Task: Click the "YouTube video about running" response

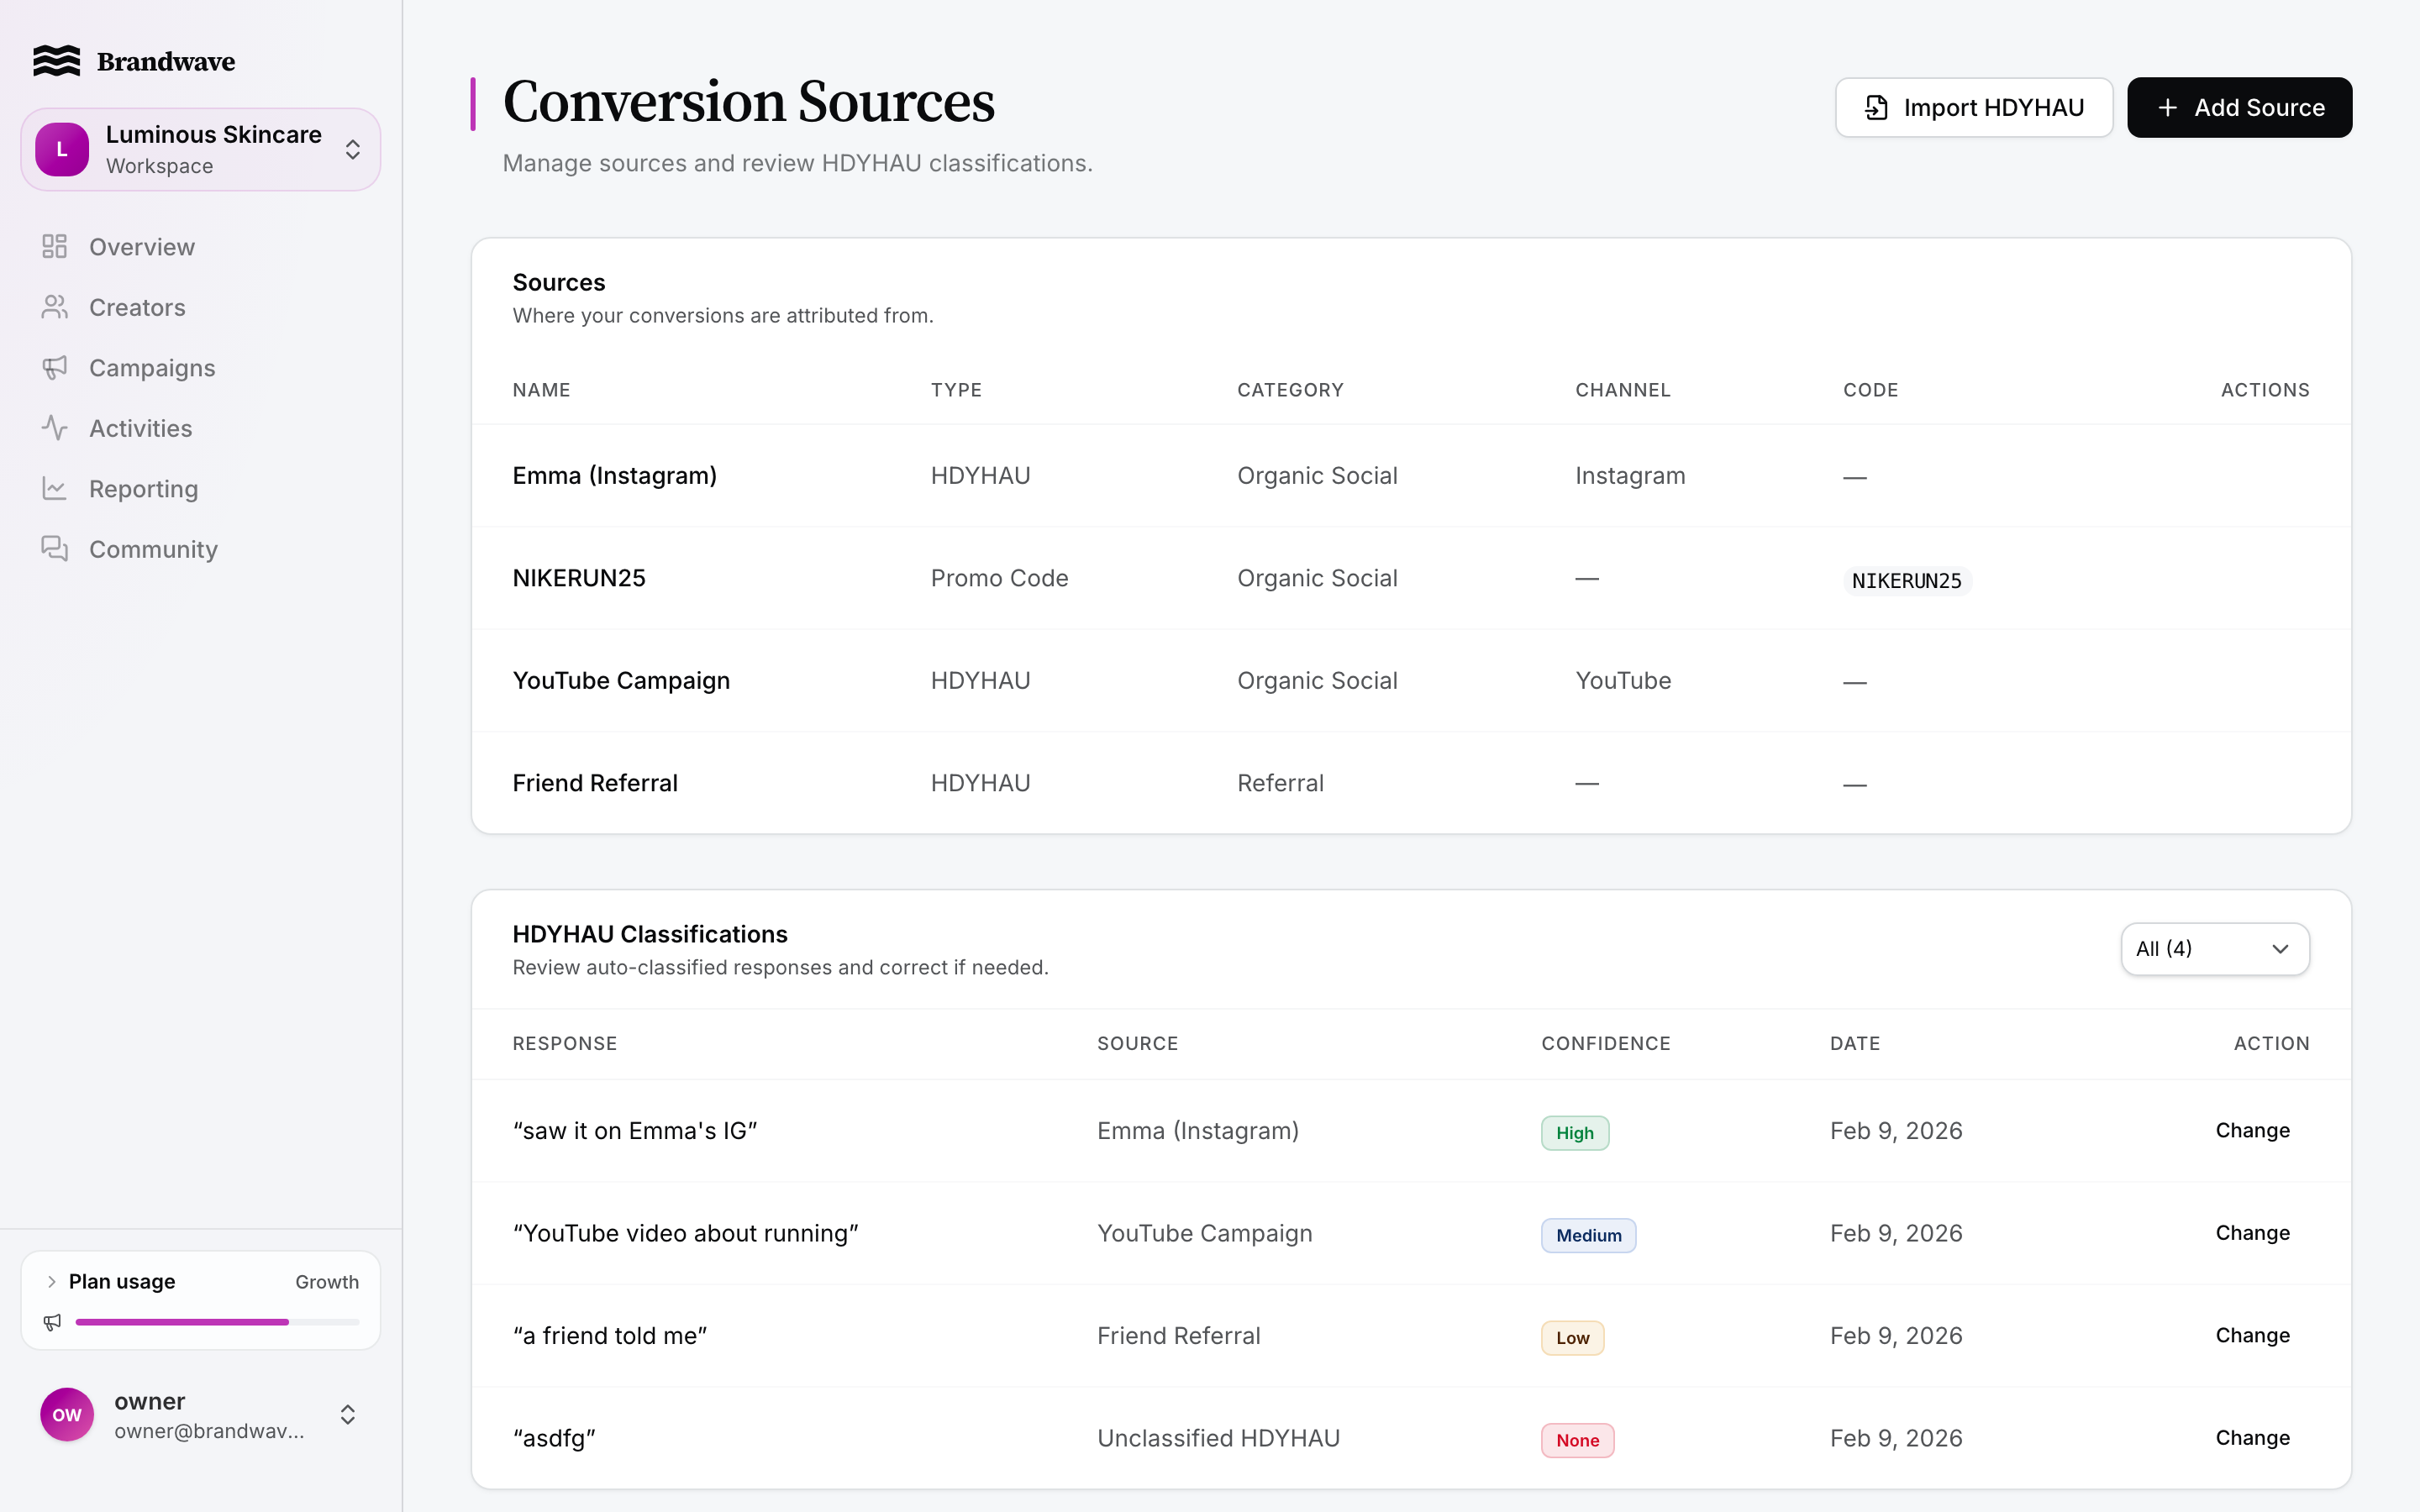Action: (x=686, y=1233)
